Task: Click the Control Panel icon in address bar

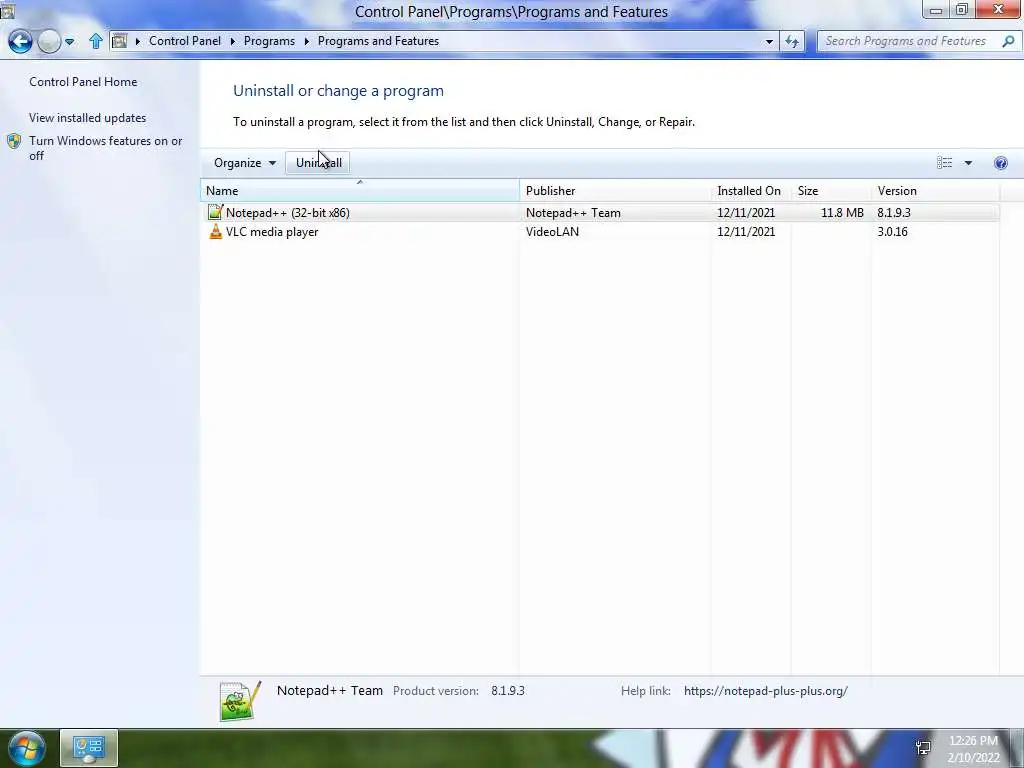Action: (120, 41)
